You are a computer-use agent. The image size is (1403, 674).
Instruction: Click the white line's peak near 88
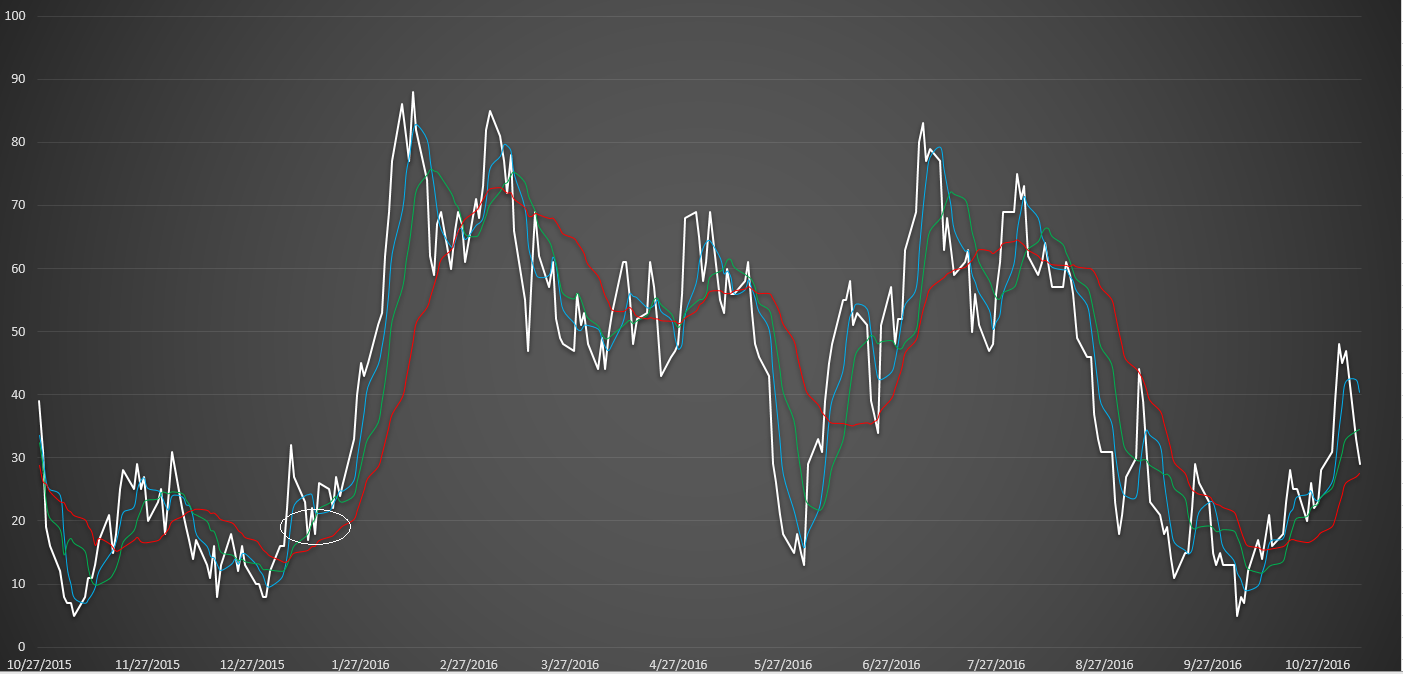(413, 92)
